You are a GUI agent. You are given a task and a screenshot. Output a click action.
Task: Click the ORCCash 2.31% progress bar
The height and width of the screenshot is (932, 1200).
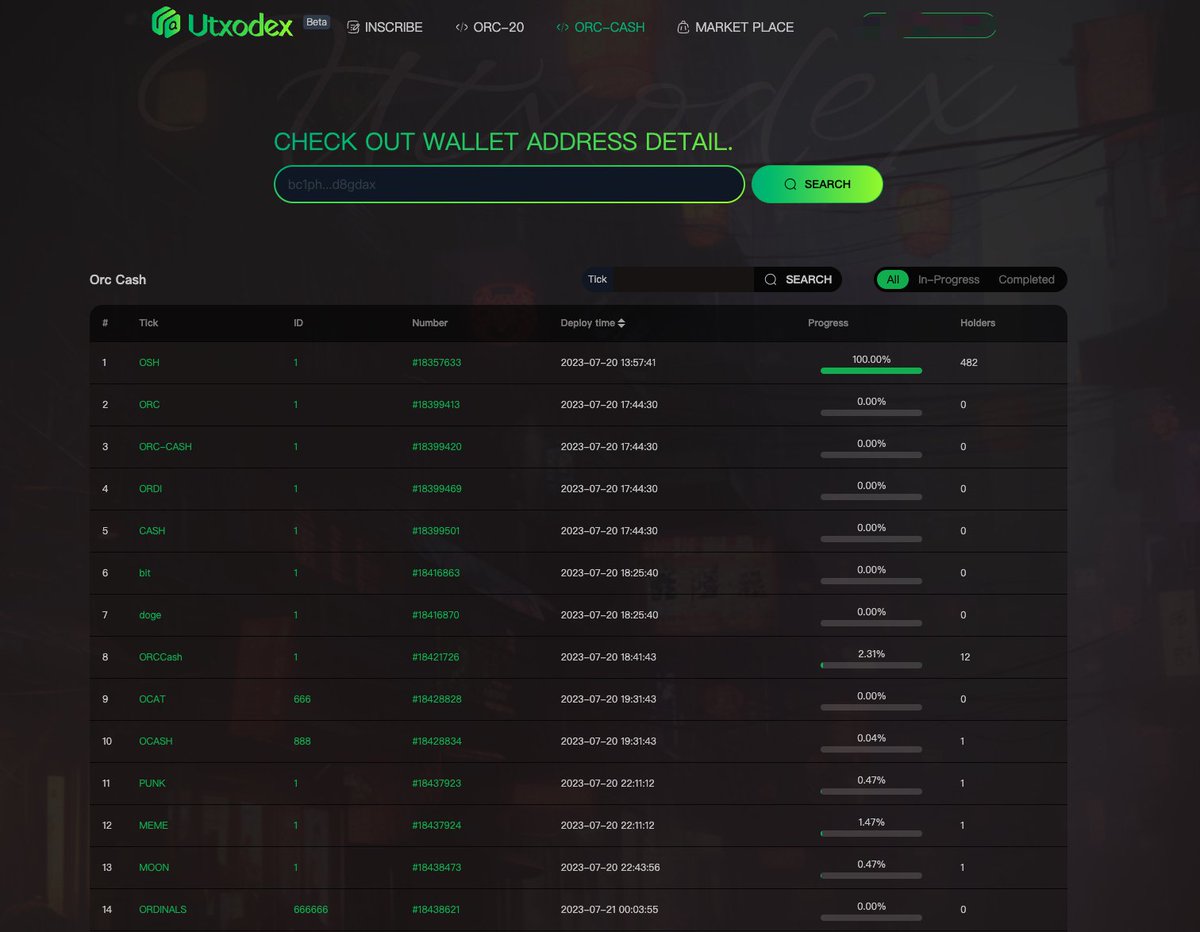[x=871, y=665]
